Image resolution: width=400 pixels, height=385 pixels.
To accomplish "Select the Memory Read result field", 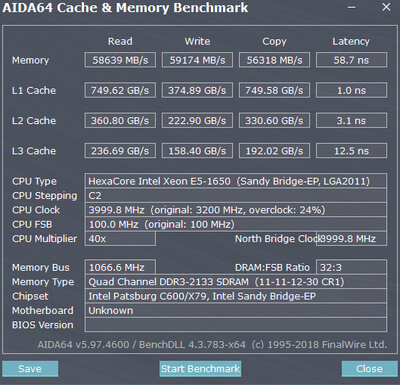I will point(120,60).
